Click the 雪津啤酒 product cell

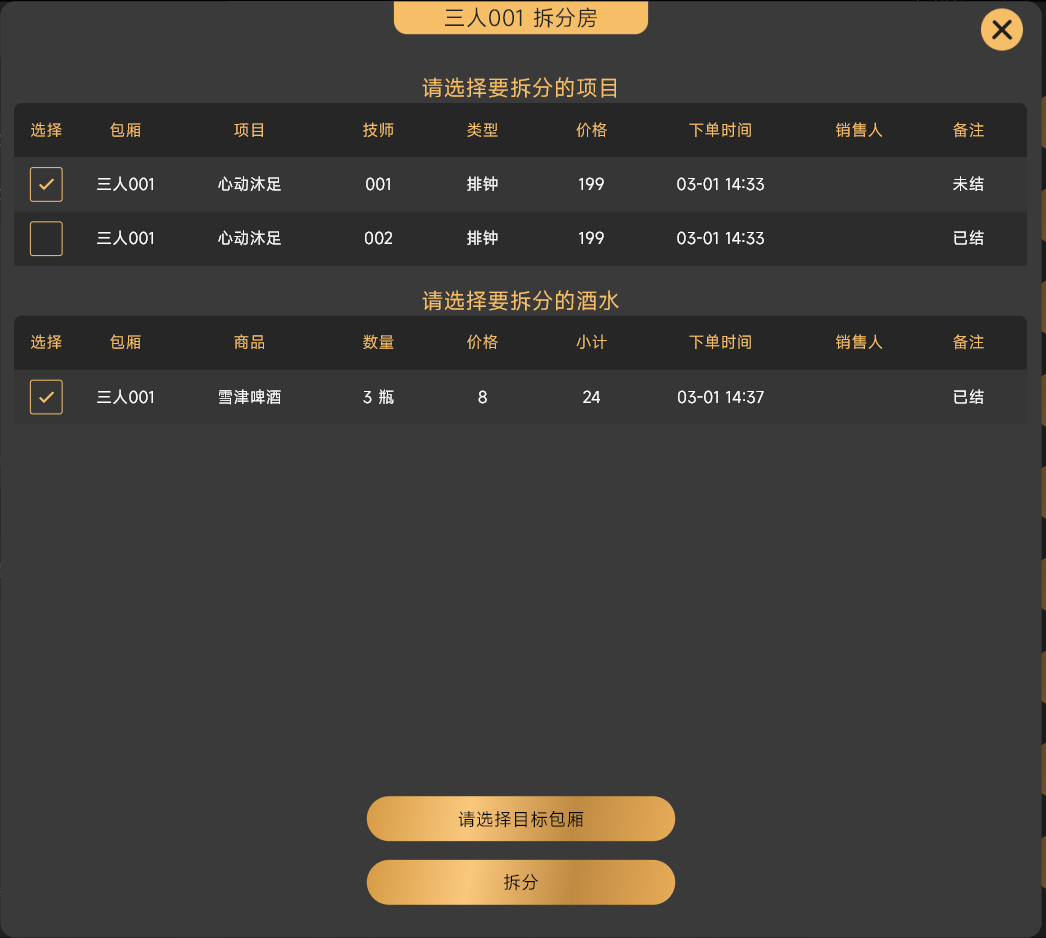pyautogui.click(x=249, y=397)
